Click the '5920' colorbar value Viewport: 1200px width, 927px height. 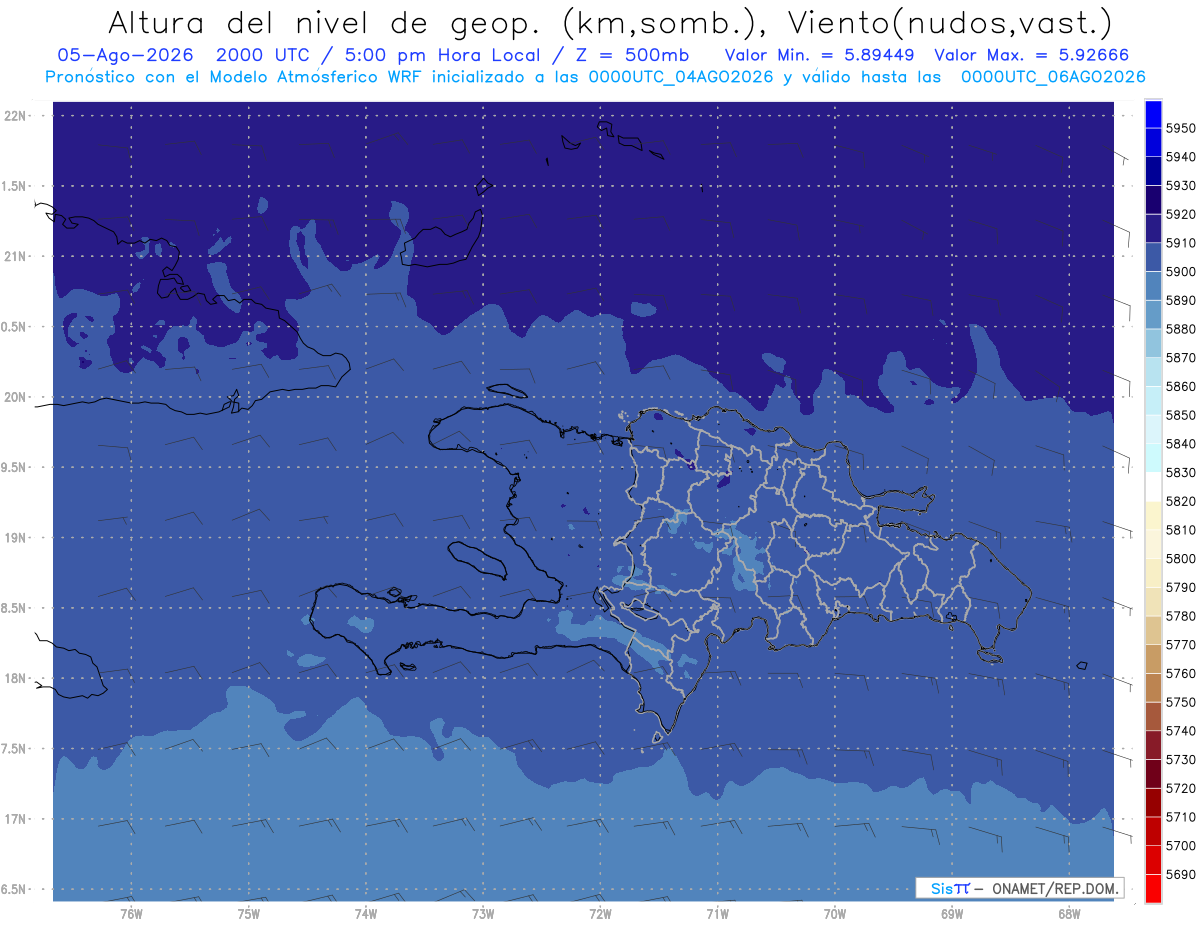(1180, 214)
